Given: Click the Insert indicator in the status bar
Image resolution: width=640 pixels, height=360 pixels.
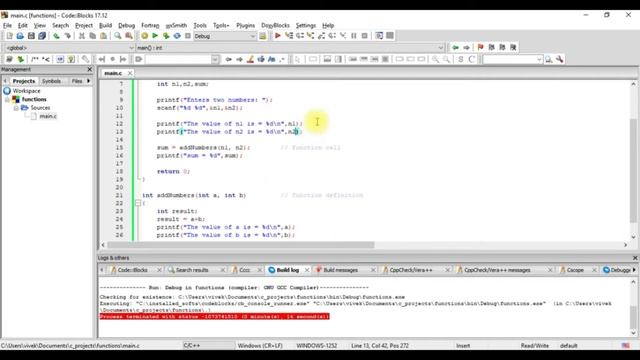Looking at the screenshot, I should pos(463,346).
